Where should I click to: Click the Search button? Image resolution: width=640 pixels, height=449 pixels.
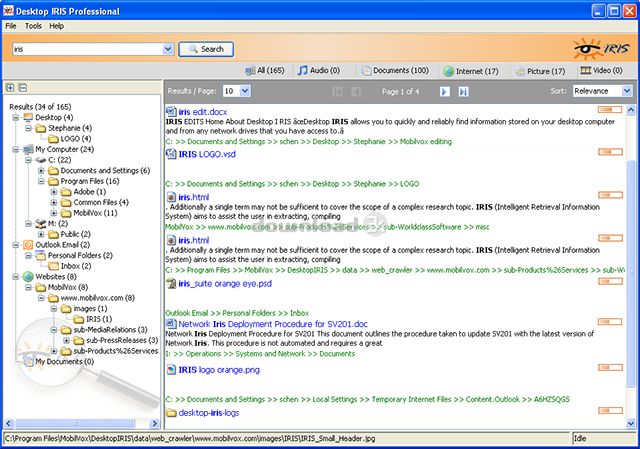pyautogui.click(x=206, y=49)
